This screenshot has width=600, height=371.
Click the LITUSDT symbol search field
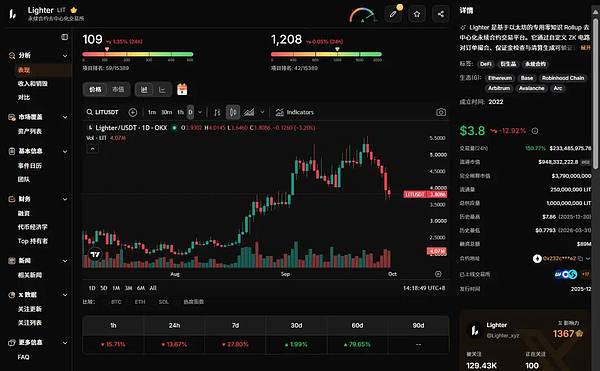(x=103, y=112)
